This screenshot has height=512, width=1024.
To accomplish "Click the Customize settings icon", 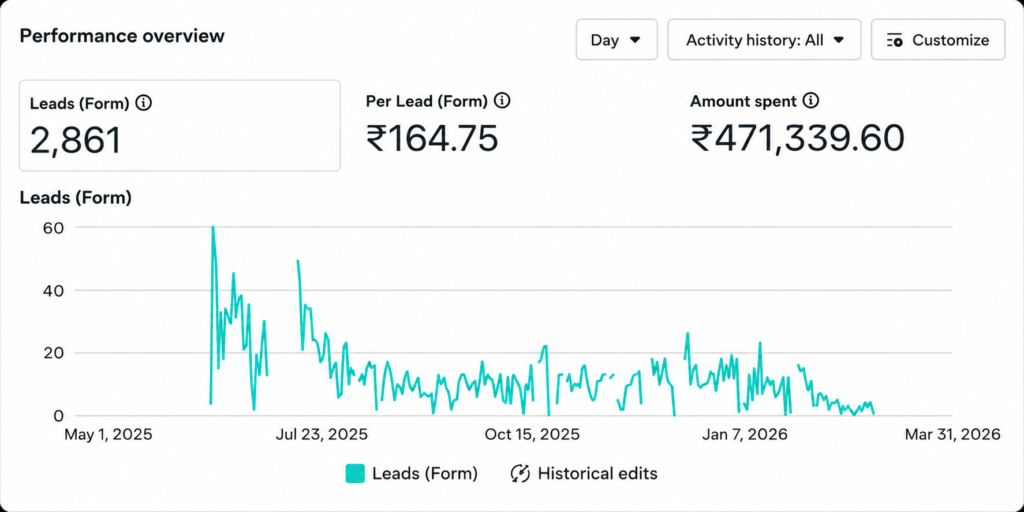I will (895, 40).
